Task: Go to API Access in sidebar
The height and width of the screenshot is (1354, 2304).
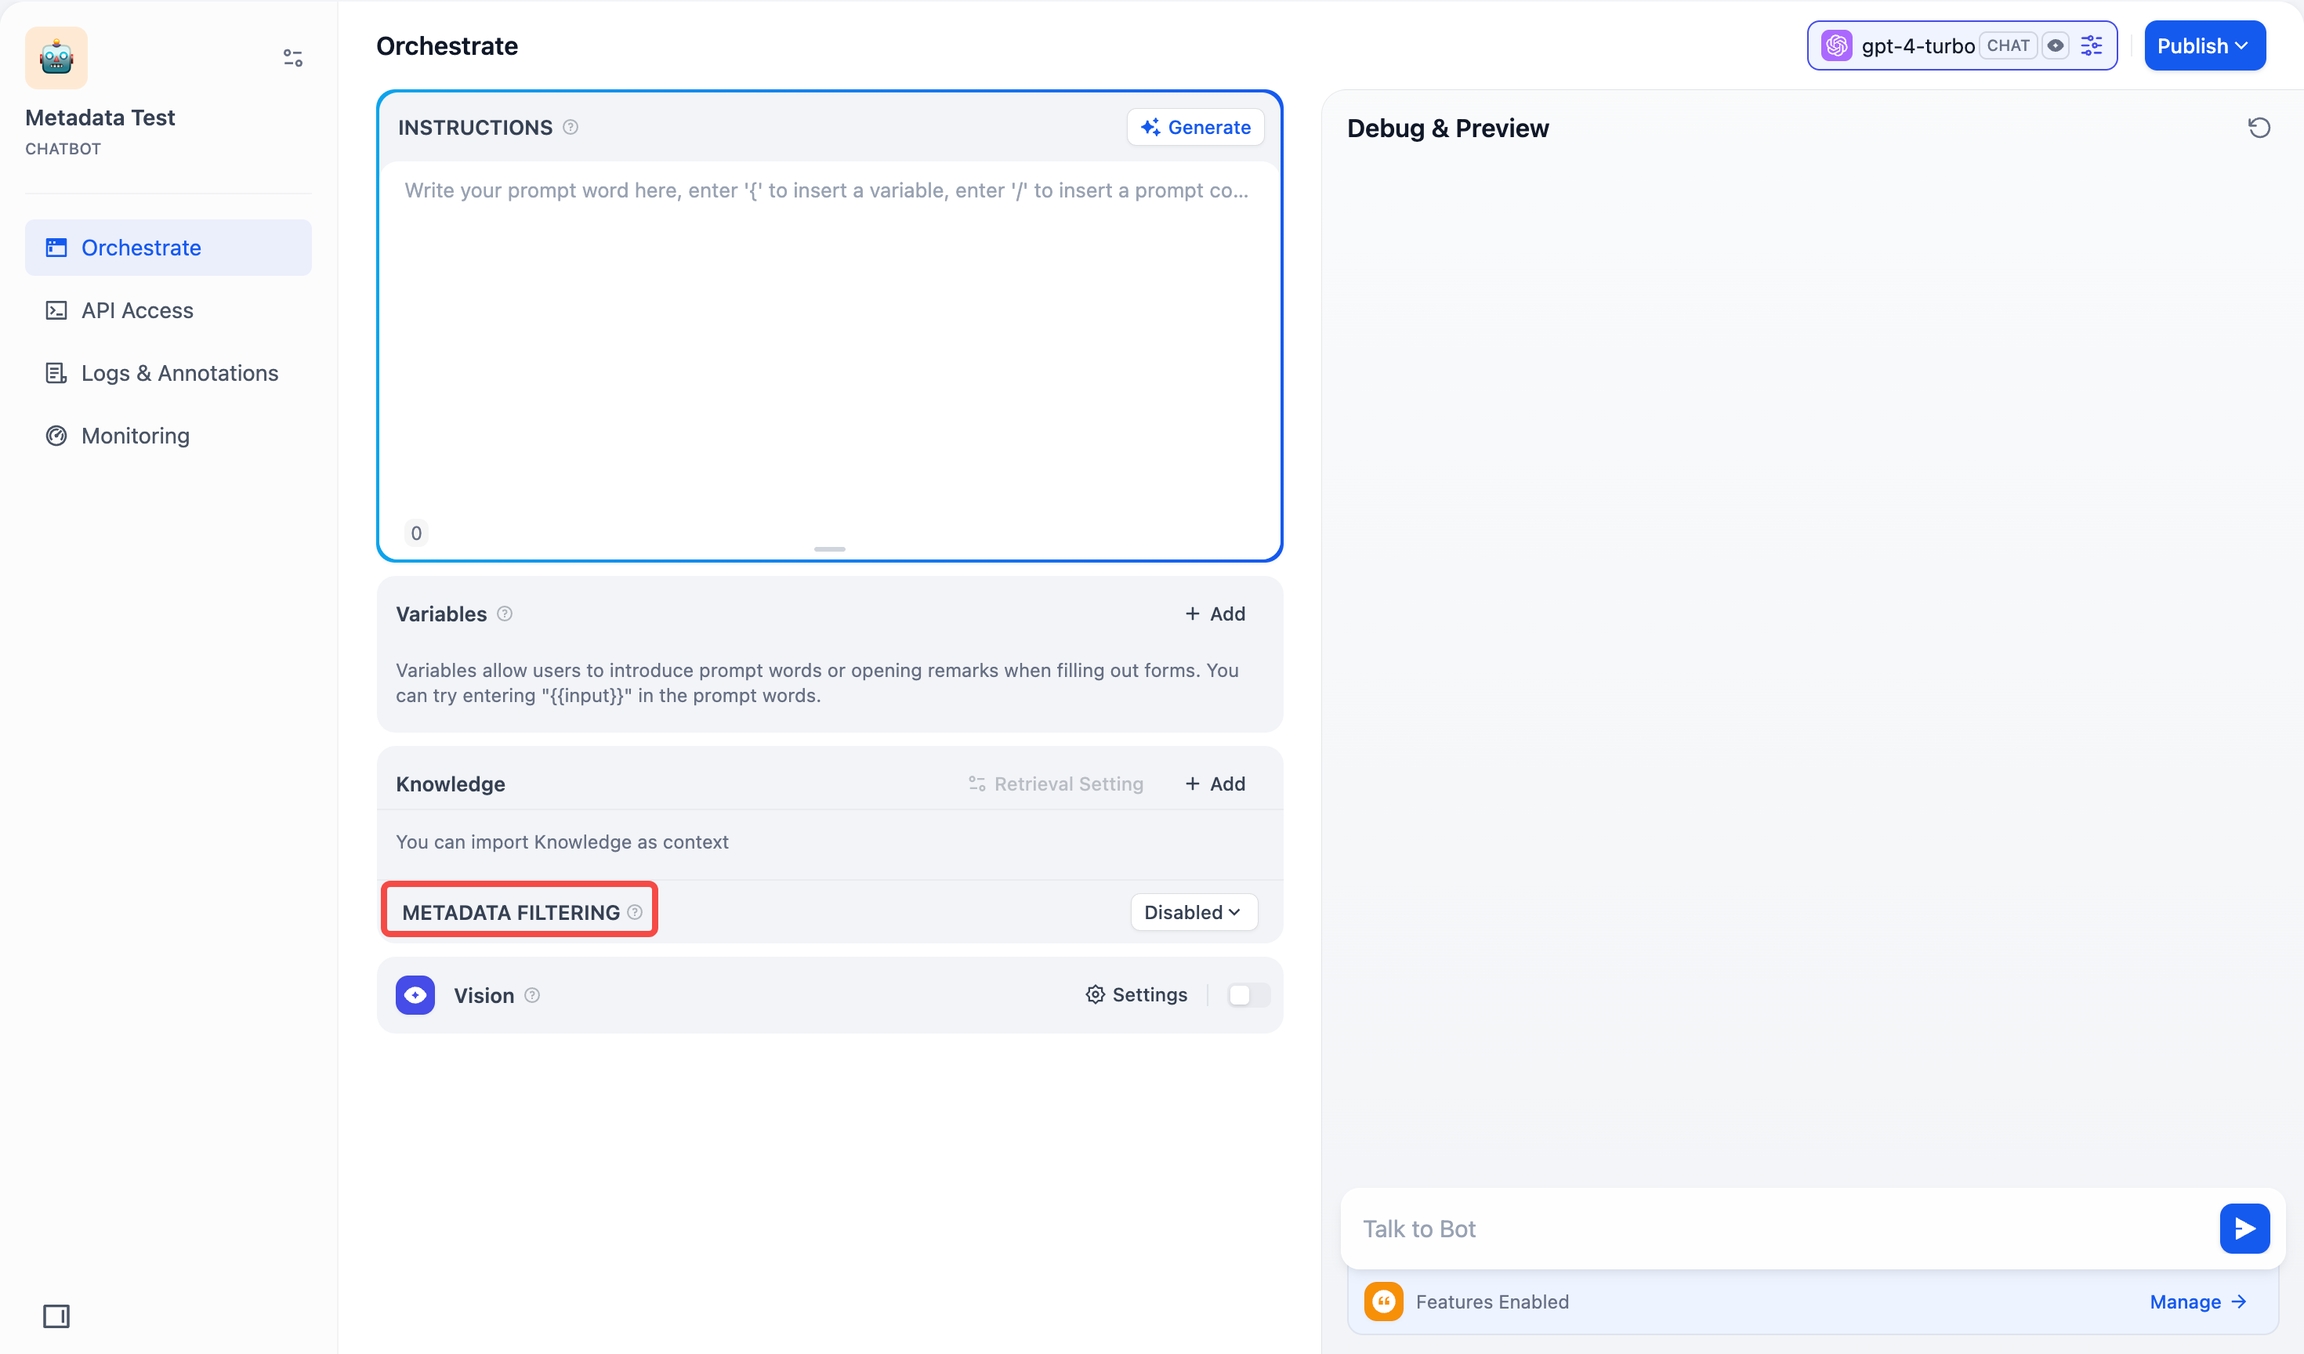Action: (x=137, y=310)
